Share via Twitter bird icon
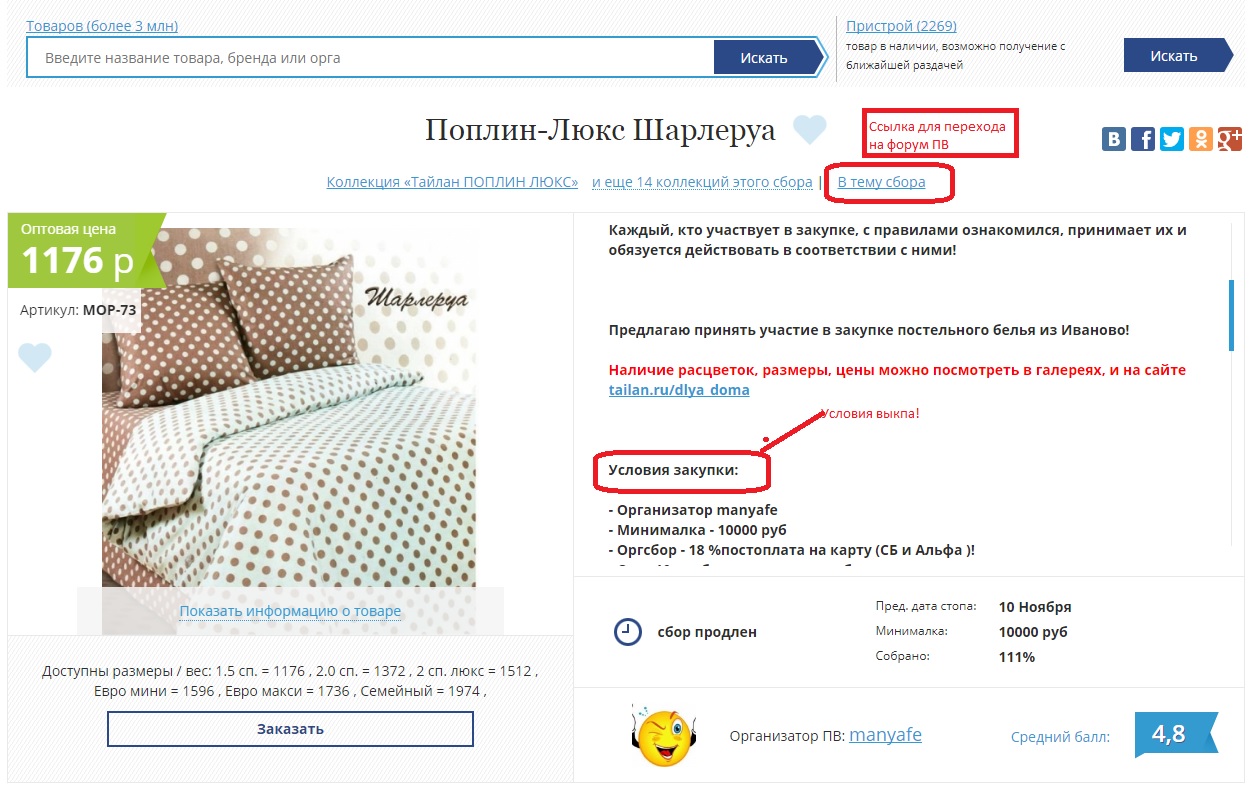This screenshot has width=1249, height=787. click(x=1172, y=139)
